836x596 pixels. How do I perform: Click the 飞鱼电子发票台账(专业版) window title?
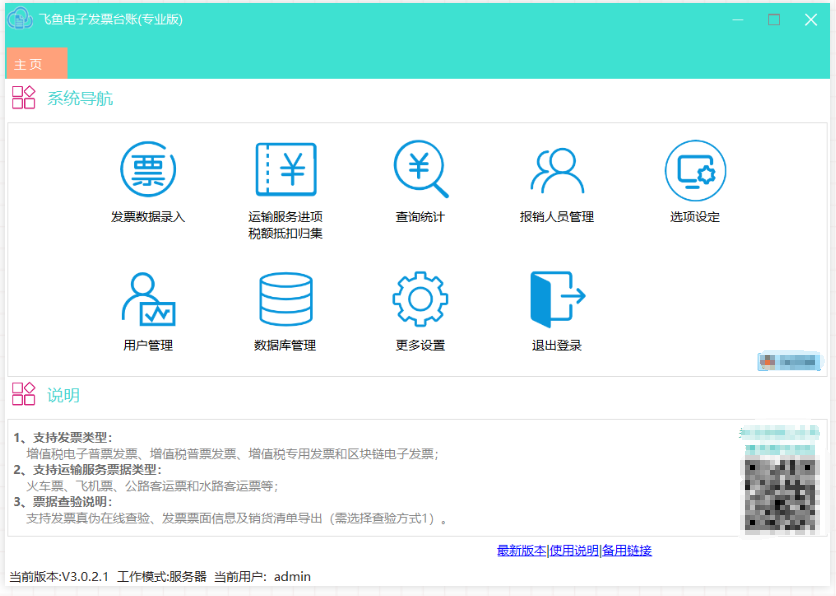click(x=111, y=20)
